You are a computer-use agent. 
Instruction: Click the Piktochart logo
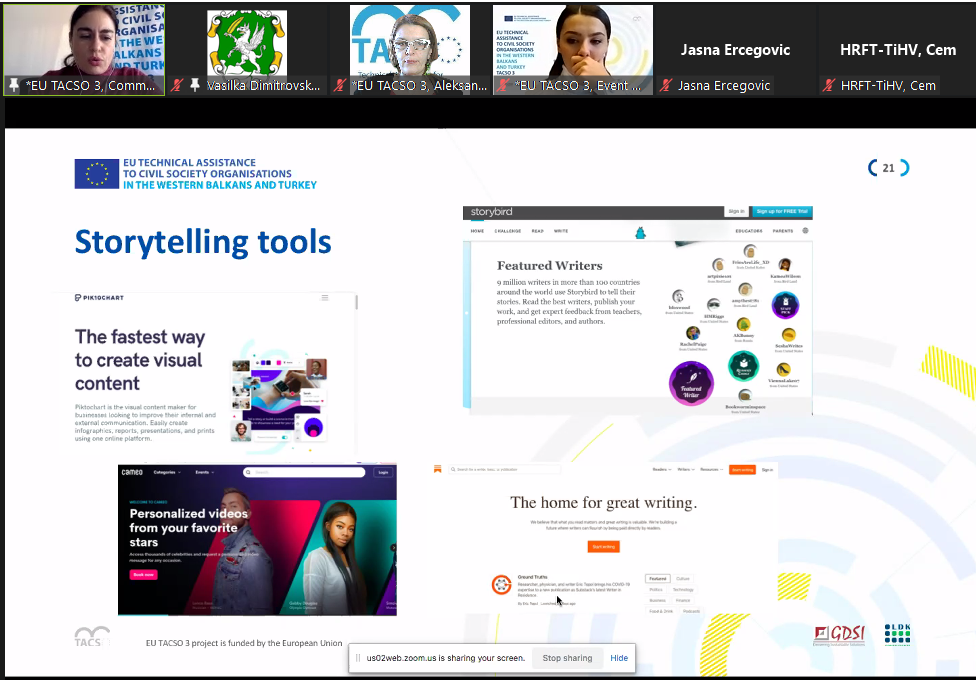point(100,298)
